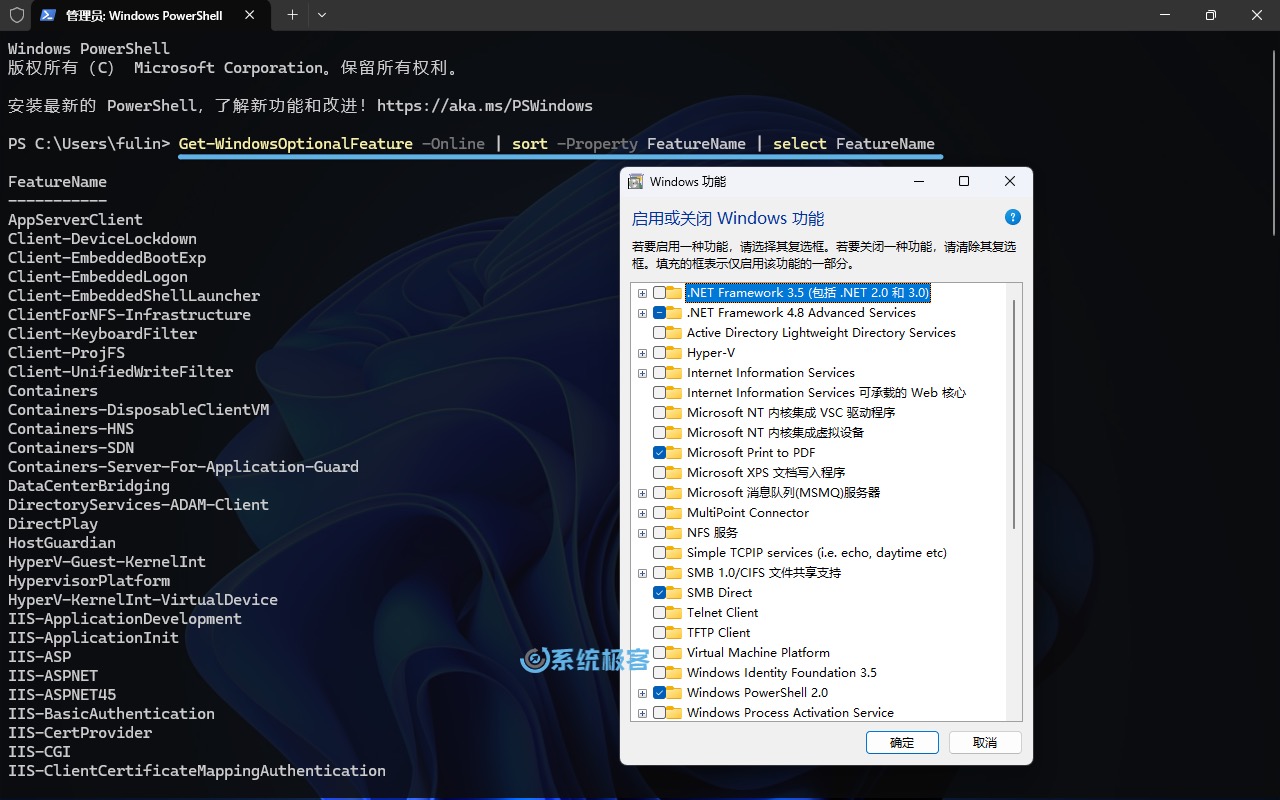Expand the .NET Framework 3.5 node
The width and height of the screenshot is (1280, 800).
pyautogui.click(x=642, y=293)
